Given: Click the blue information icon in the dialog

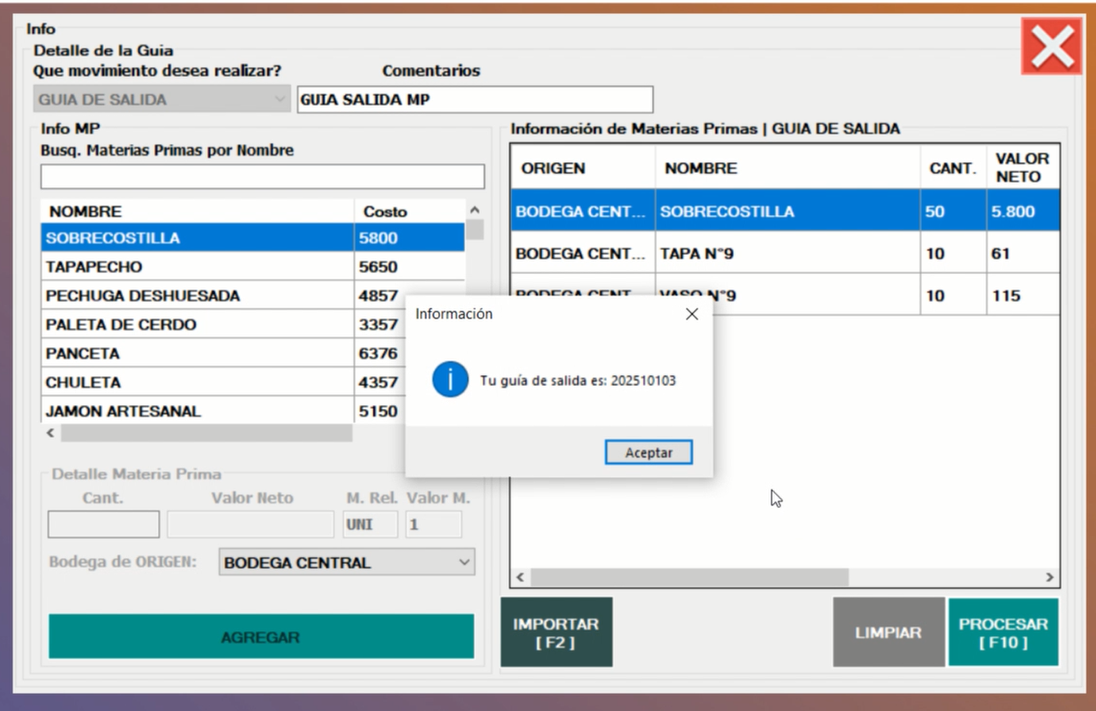Looking at the screenshot, I should [450, 380].
